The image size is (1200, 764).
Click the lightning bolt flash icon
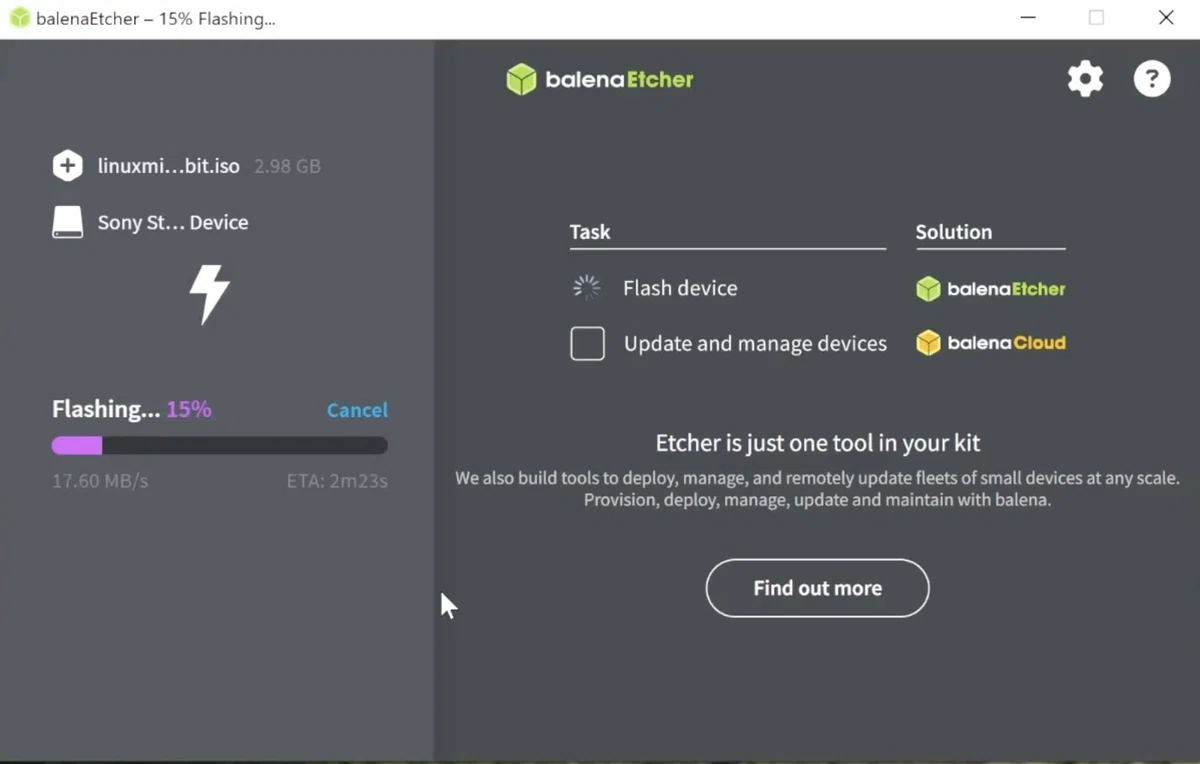click(210, 294)
